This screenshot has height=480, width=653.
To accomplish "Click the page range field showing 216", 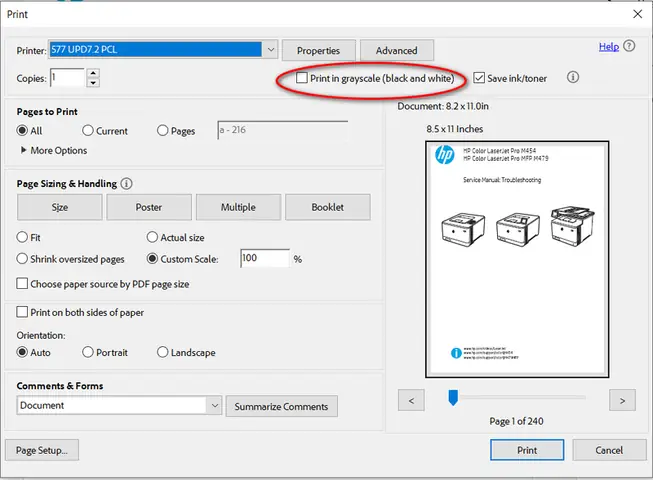I will pos(283,130).
